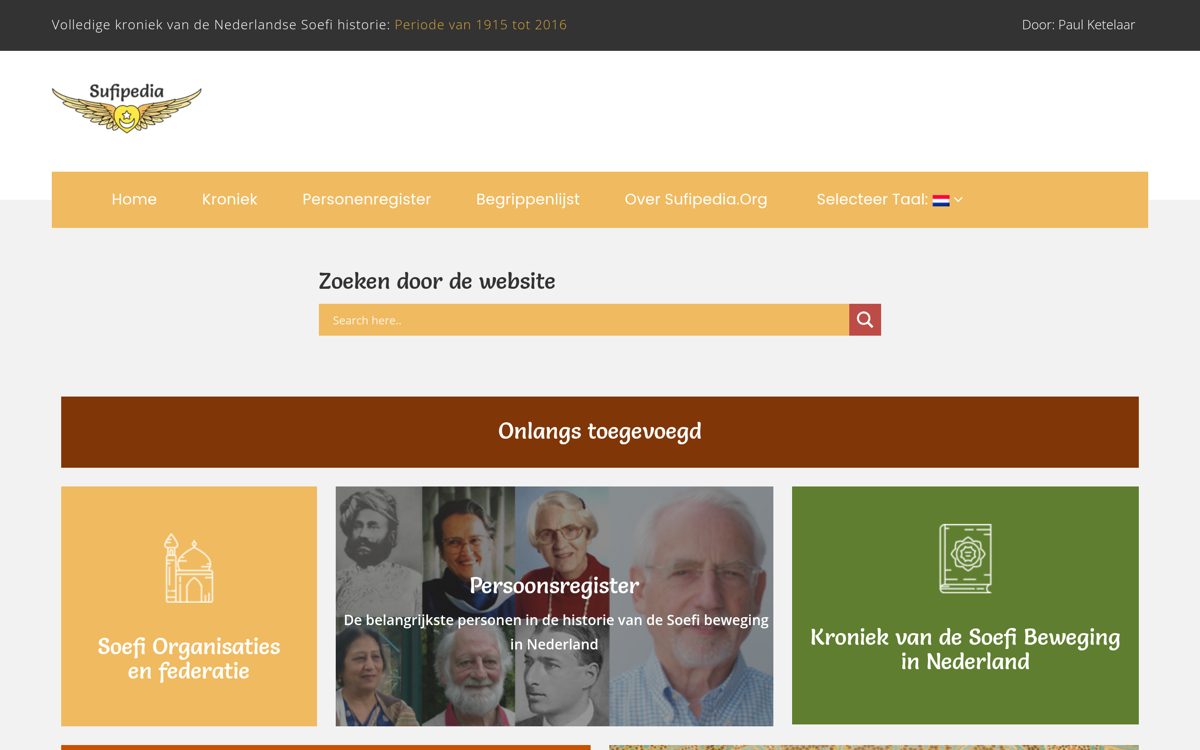
Task: Click 'De belangrijkste personen' description text
Action: pyautogui.click(x=556, y=632)
